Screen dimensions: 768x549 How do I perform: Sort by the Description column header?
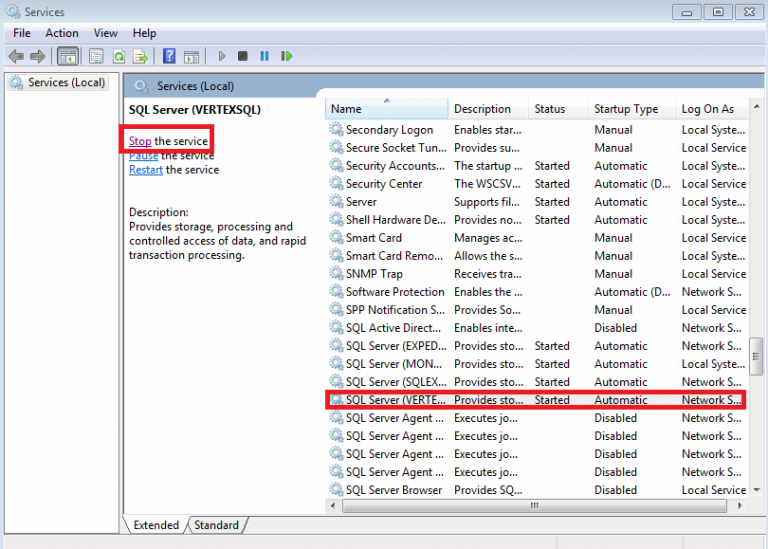click(x=488, y=109)
